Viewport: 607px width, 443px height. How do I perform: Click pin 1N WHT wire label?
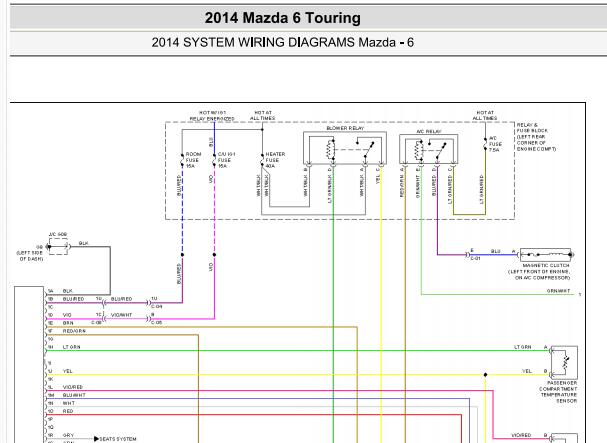(x=69, y=403)
